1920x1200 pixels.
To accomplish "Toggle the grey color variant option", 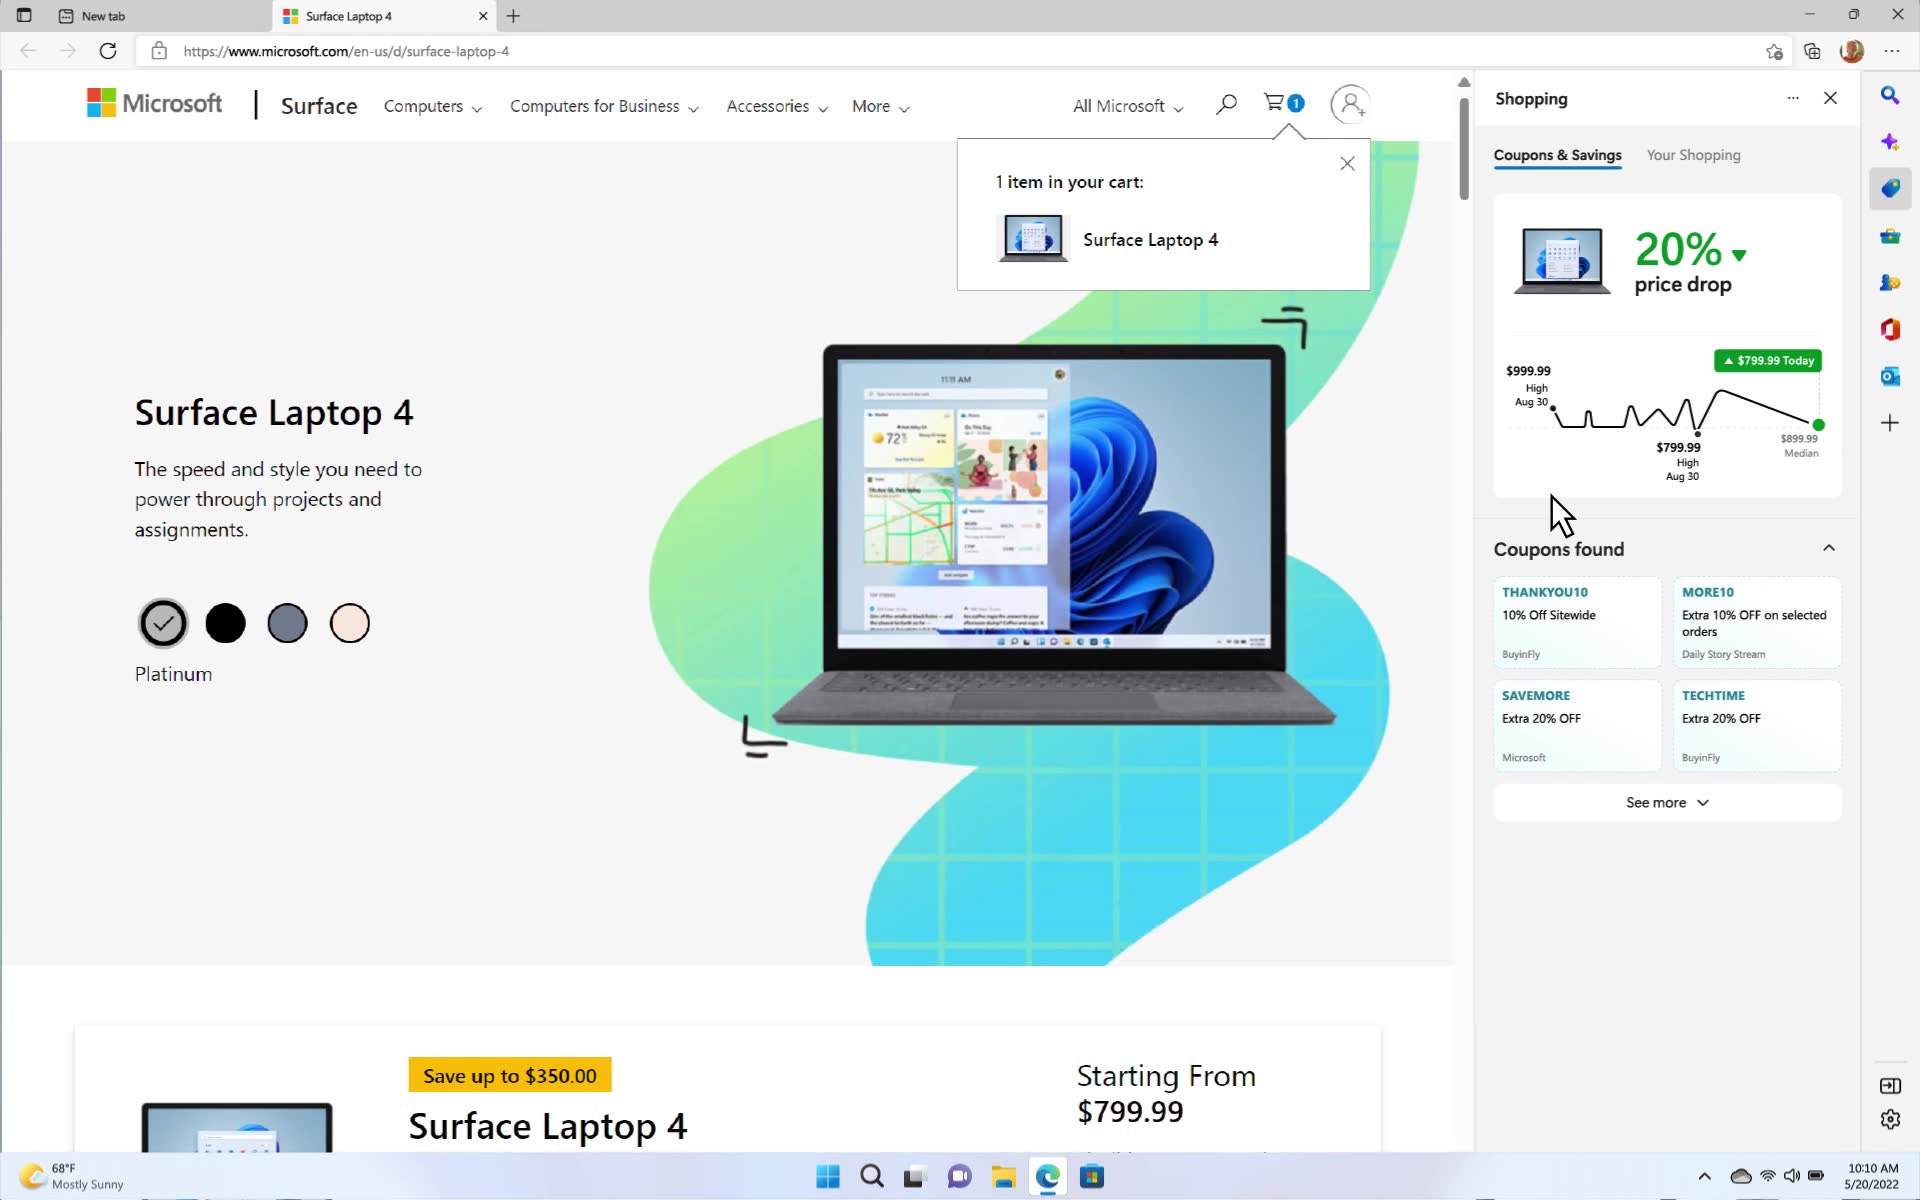I will (x=286, y=622).
